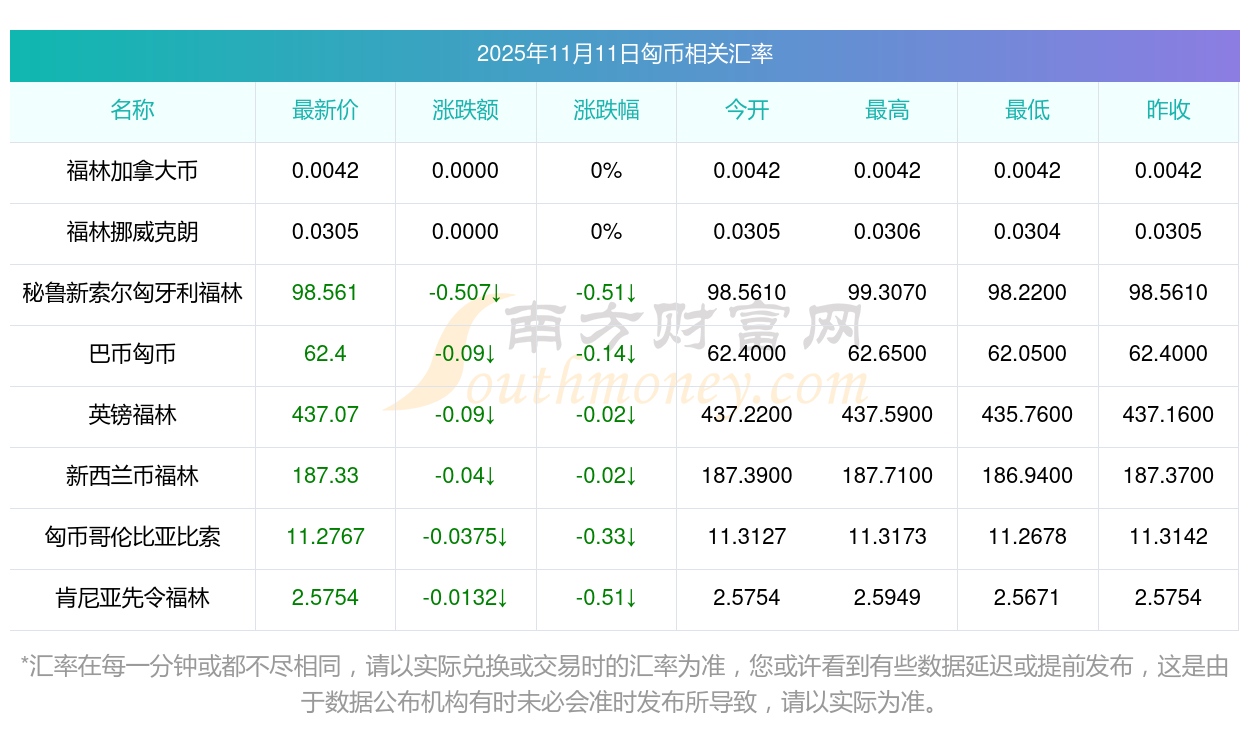Click latest price 62.4
Screen dimensions: 1250x733
point(325,354)
